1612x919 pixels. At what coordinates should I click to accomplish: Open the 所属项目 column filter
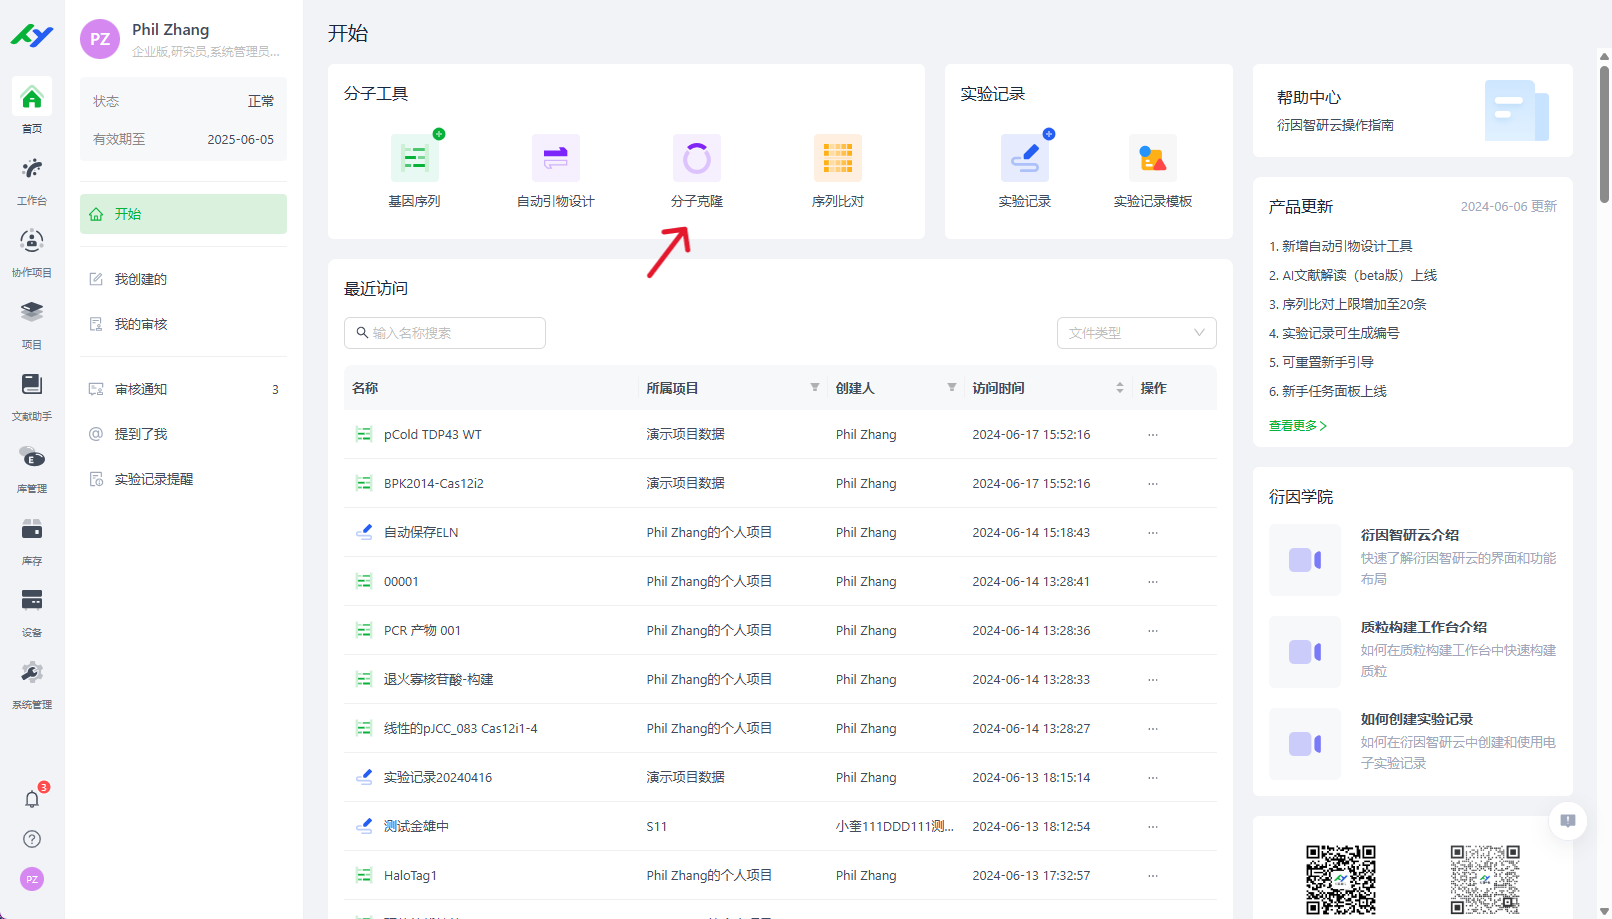(815, 388)
